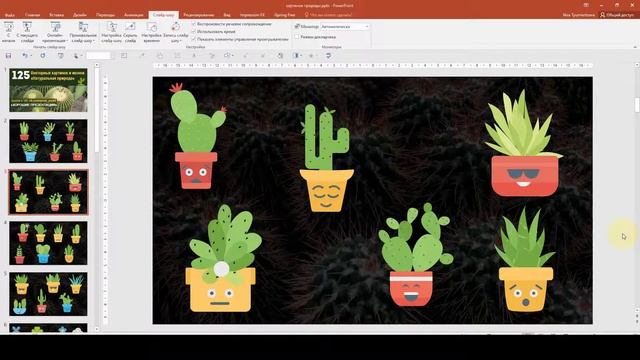Screen dimensions: 640x360
Task: Collapse the ribbon with arrow
Action: tap(634, 47)
